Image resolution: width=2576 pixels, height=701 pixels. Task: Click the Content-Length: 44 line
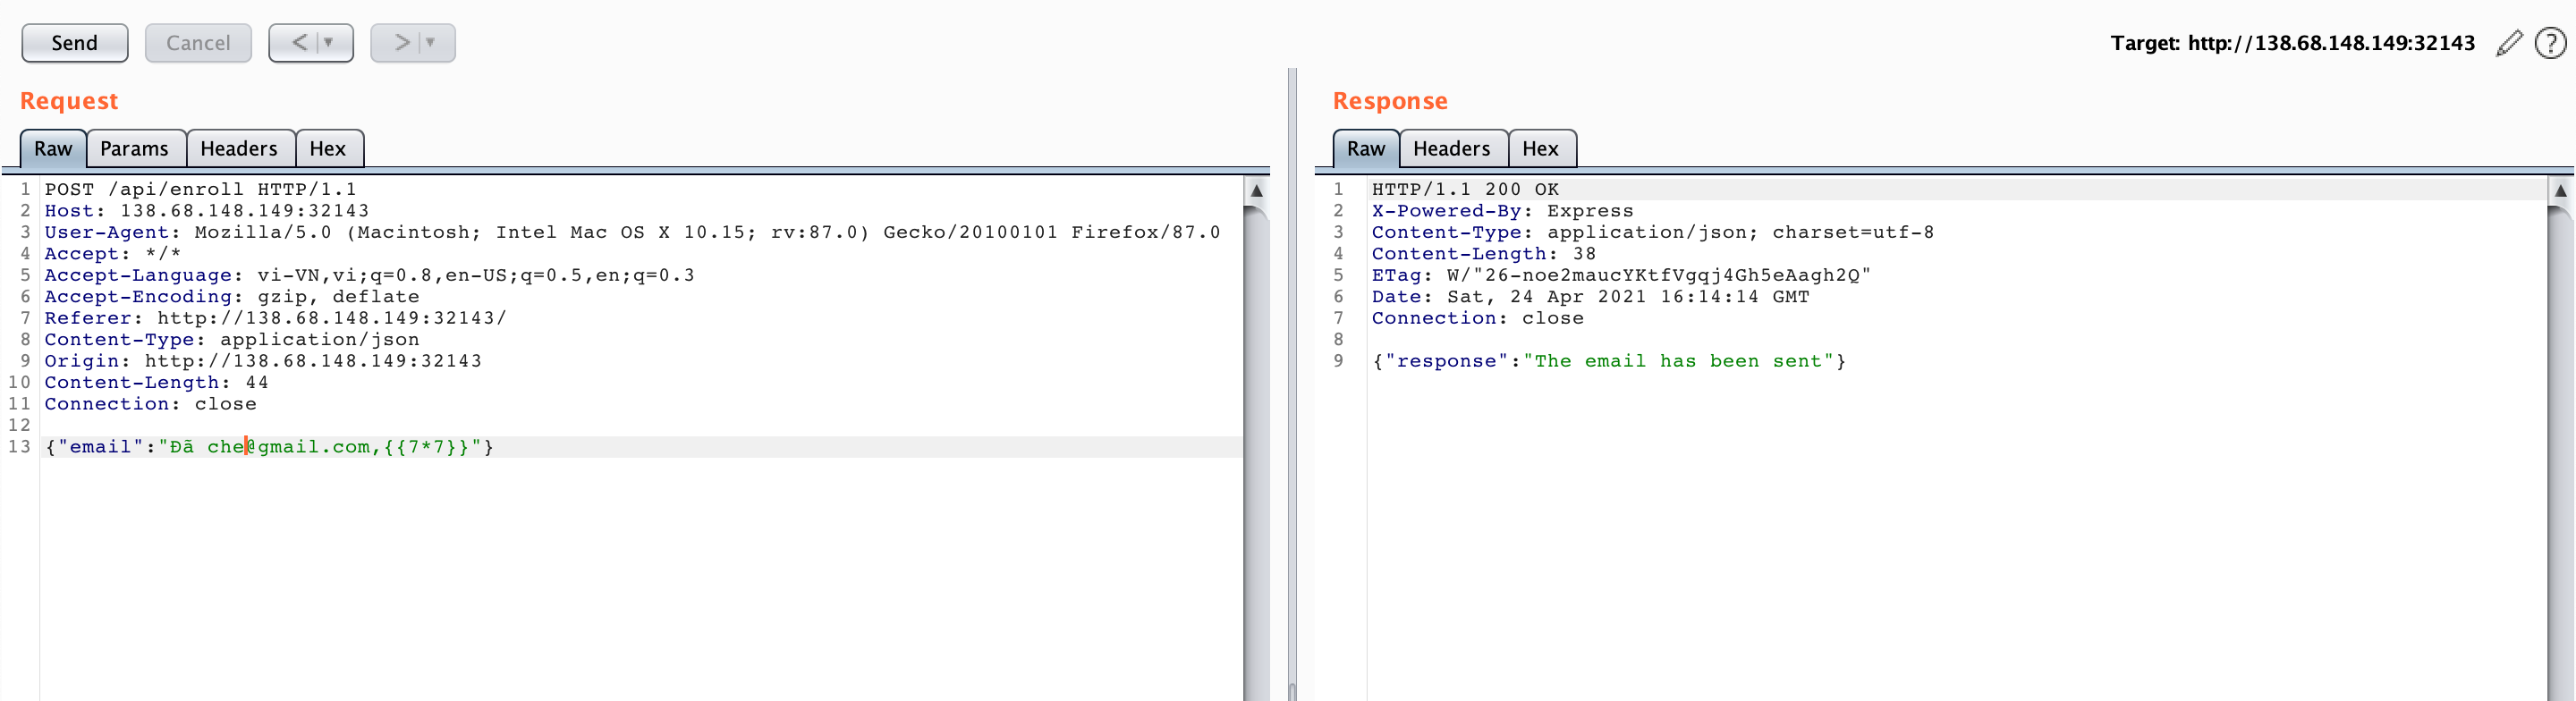pos(156,383)
